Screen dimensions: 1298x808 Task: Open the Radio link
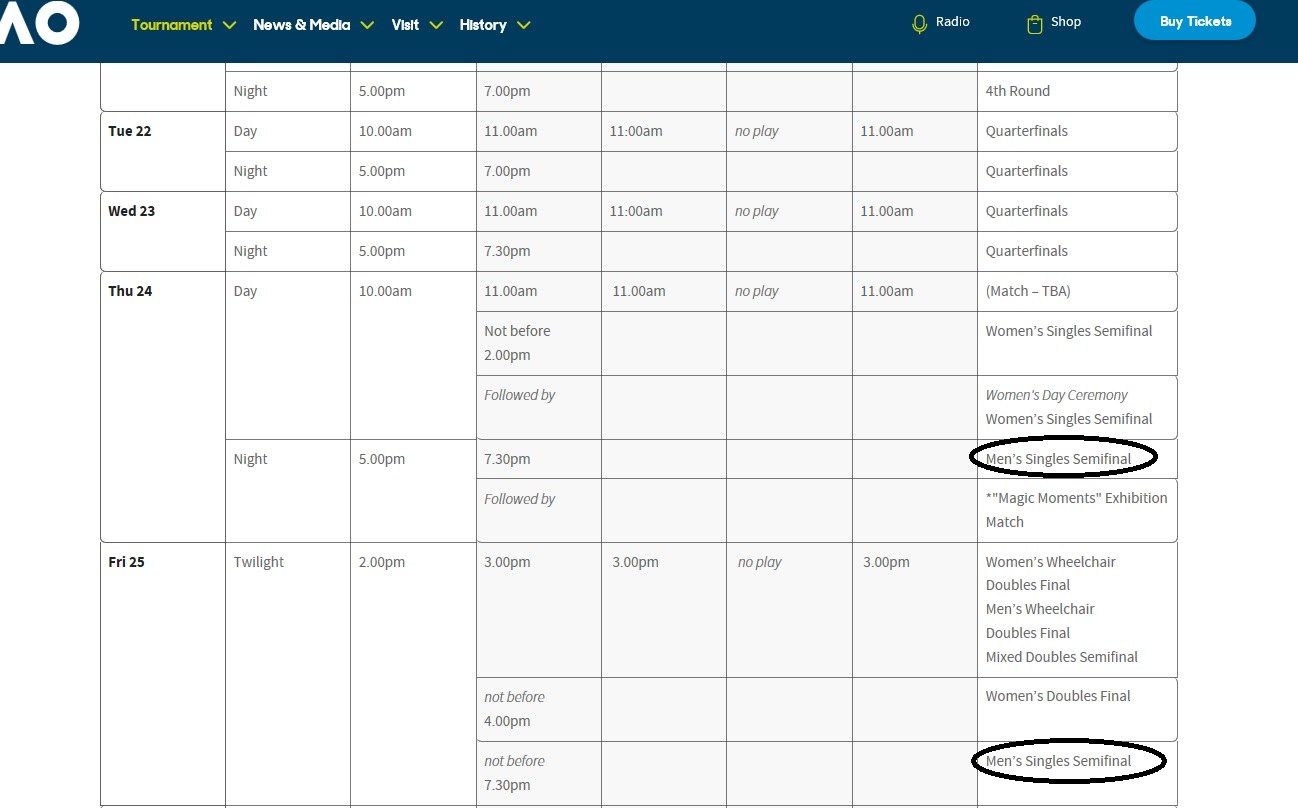952,22
